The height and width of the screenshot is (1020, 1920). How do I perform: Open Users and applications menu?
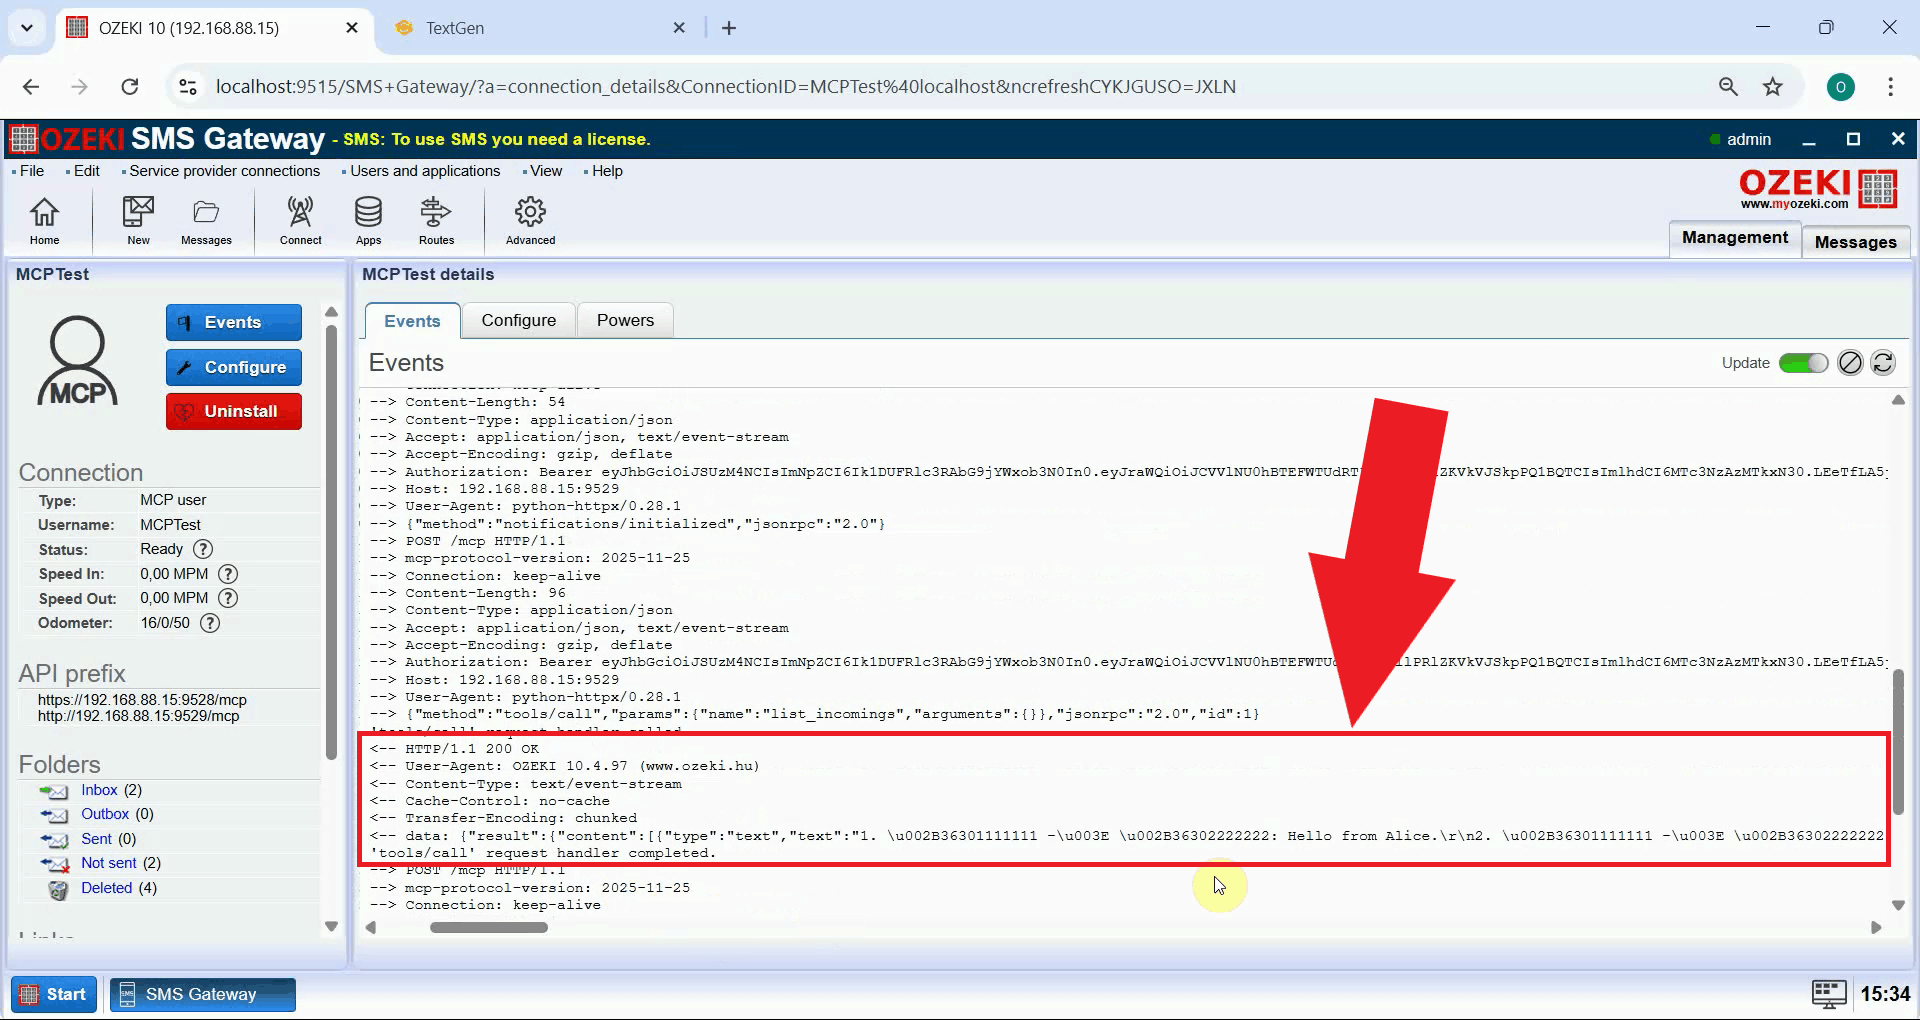tap(425, 171)
